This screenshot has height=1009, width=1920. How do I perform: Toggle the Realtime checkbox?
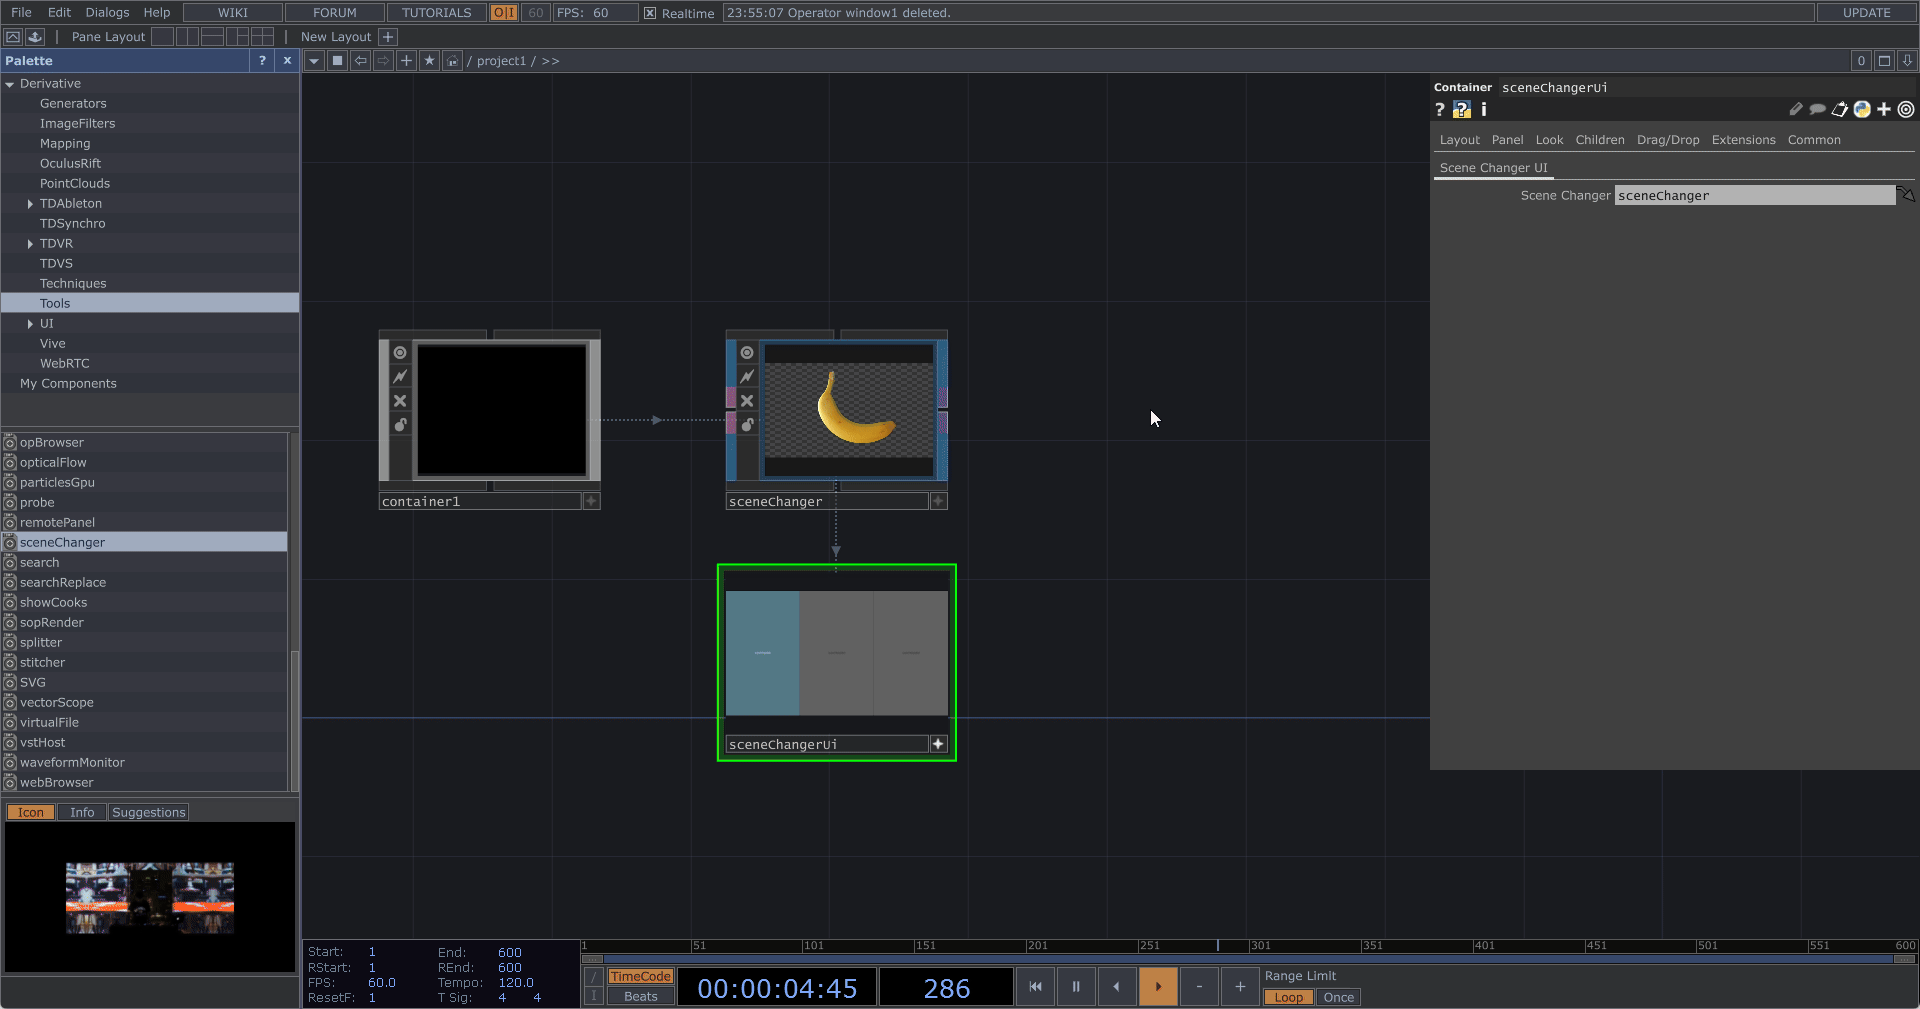(x=650, y=13)
